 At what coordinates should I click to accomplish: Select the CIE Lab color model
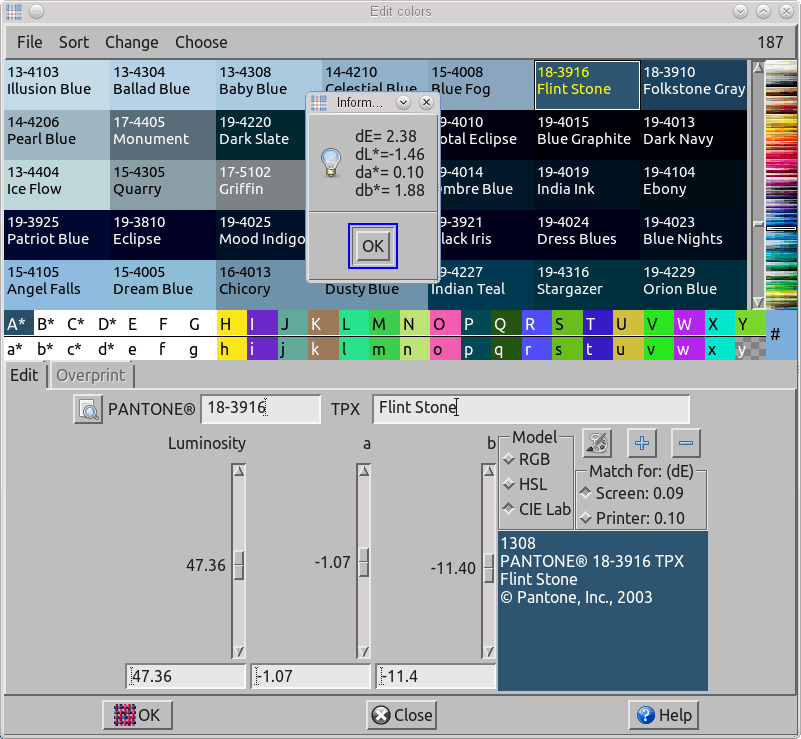tap(536, 509)
